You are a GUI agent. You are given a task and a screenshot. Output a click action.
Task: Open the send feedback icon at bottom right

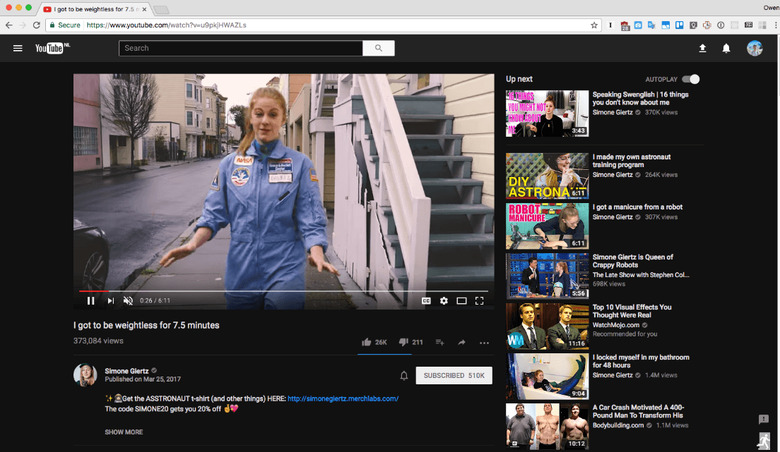[x=764, y=419]
